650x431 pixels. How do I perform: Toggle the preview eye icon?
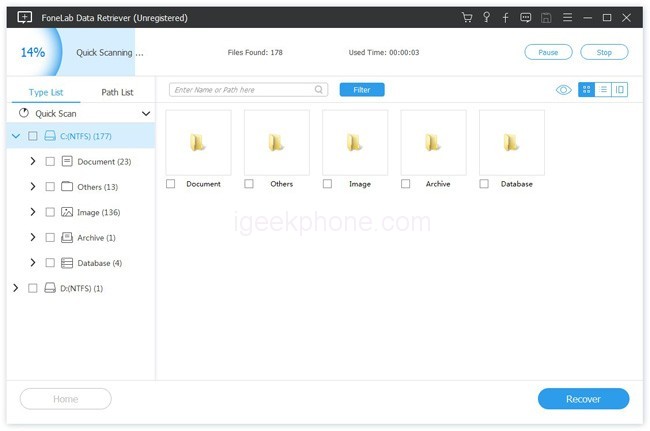tap(563, 90)
